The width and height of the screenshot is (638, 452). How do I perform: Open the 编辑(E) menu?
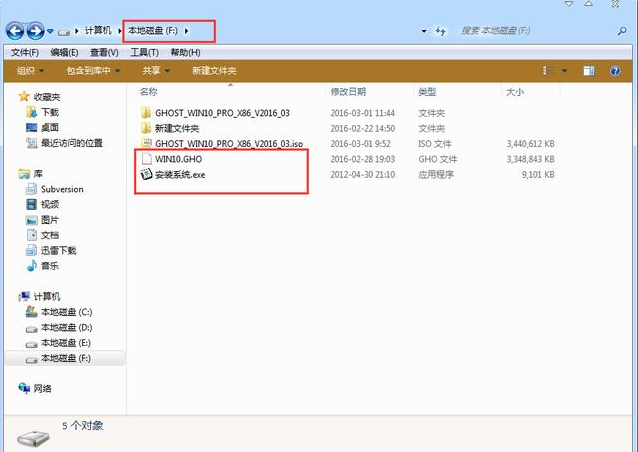point(64,52)
